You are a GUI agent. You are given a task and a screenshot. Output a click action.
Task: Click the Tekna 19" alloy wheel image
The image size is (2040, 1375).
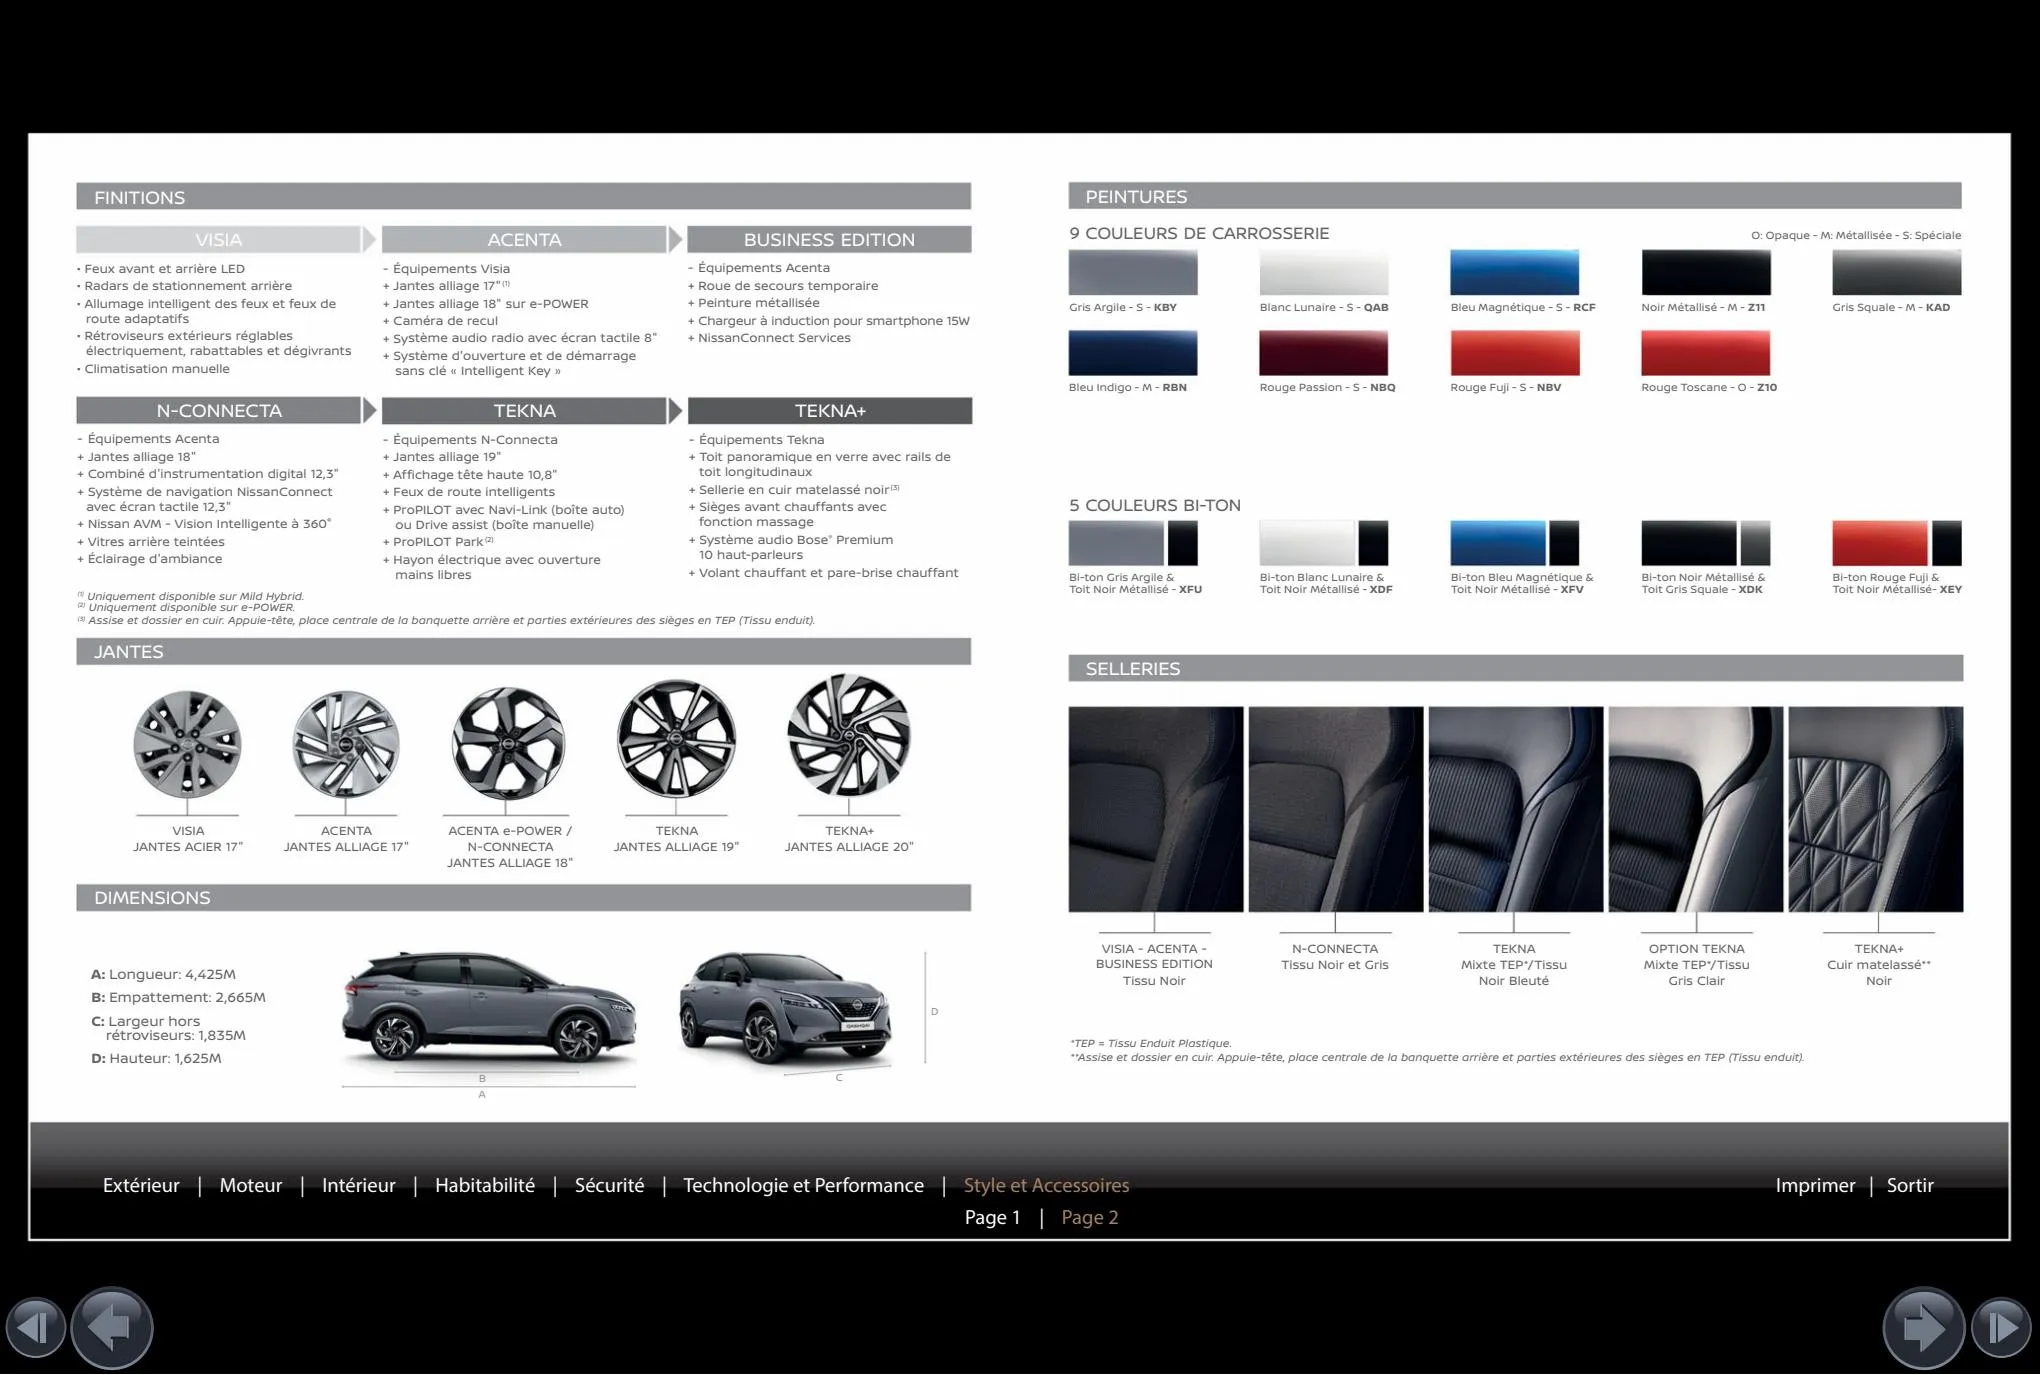677,740
